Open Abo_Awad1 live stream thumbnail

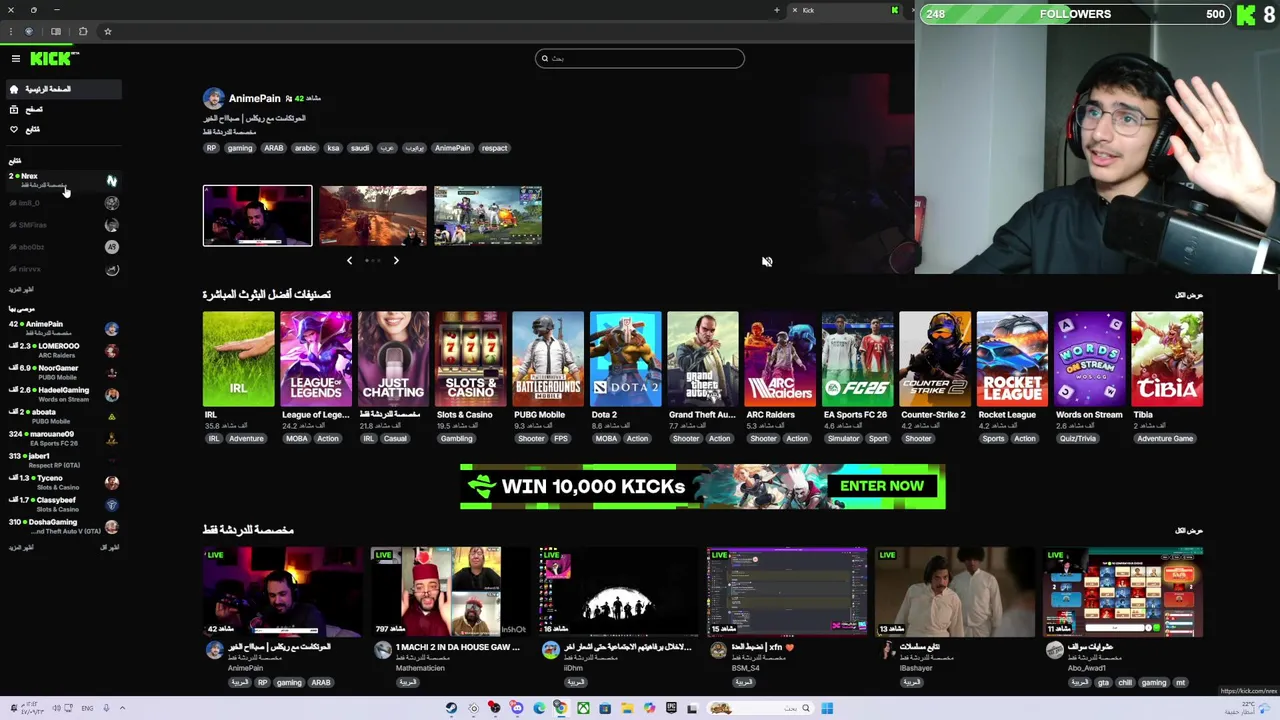click(1123, 591)
